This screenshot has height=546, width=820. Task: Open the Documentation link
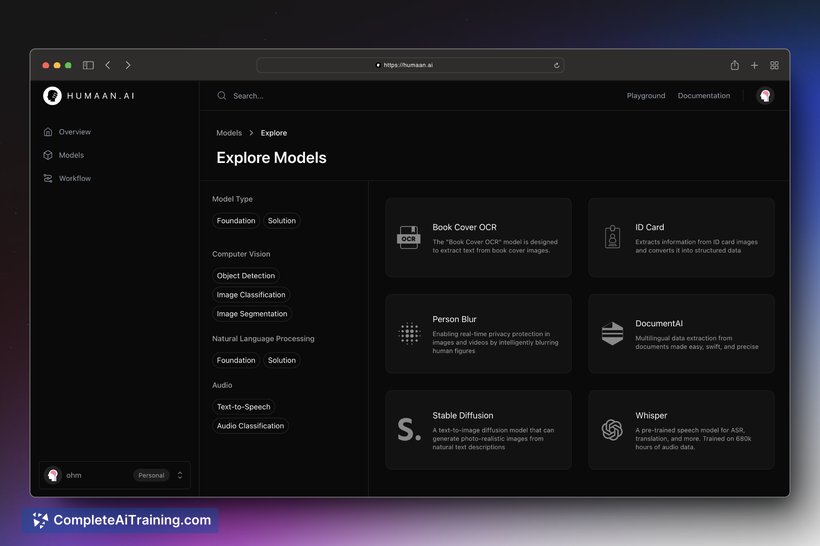click(704, 96)
